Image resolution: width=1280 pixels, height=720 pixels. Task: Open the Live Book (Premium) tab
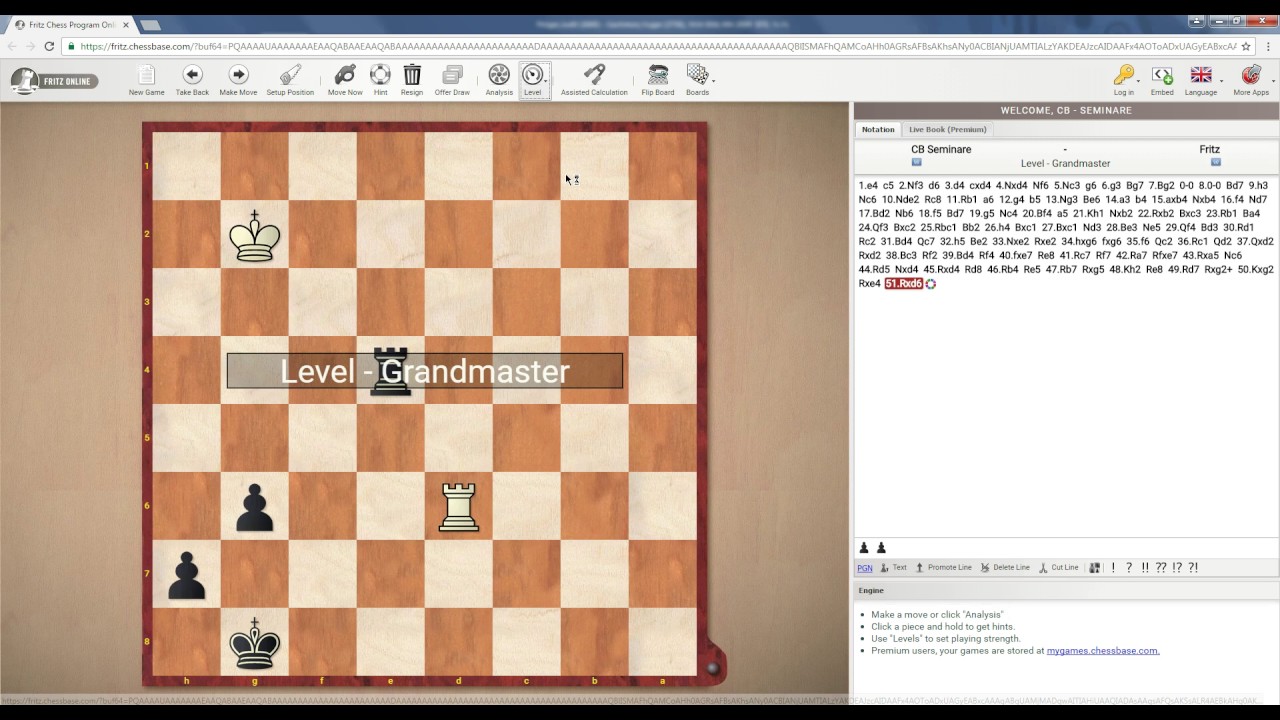[947, 129]
